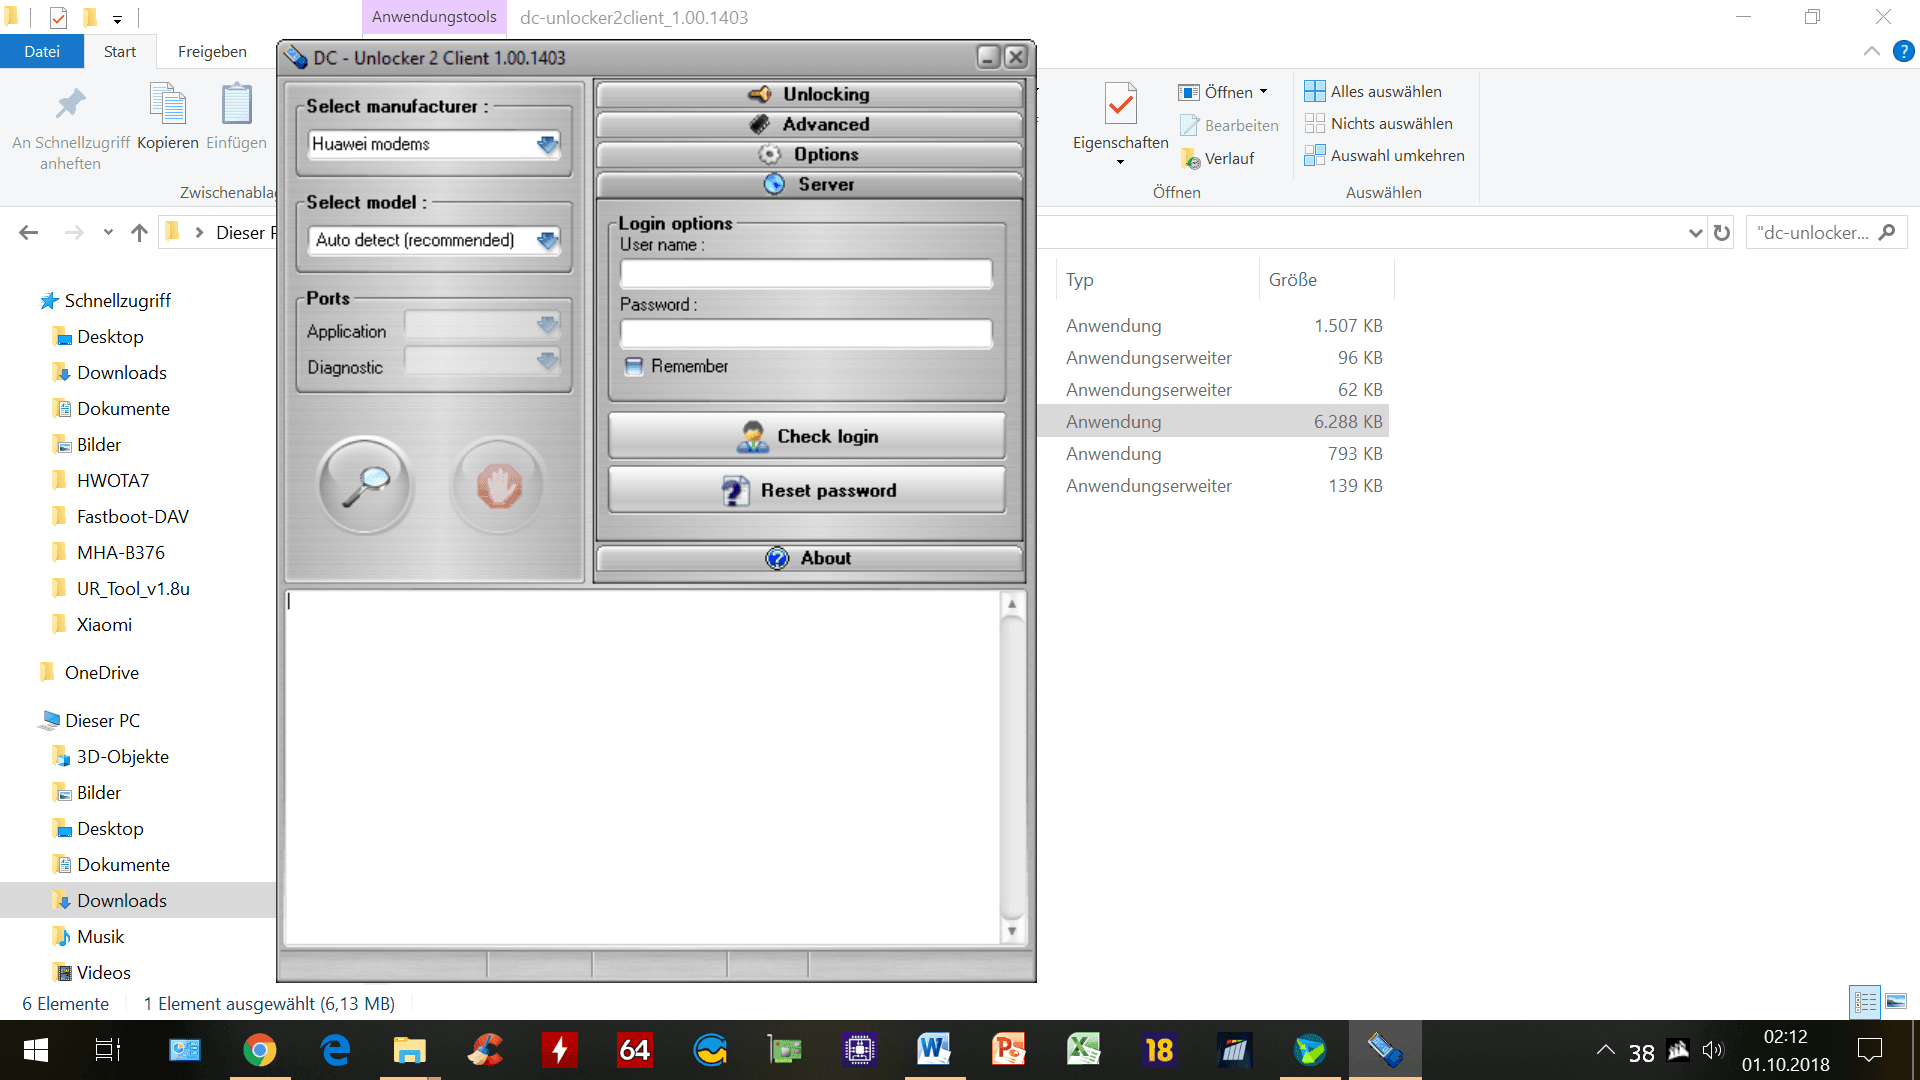
Task: Expand the Öffnen dropdown arrow
Action: pyautogui.click(x=1264, y=91)
